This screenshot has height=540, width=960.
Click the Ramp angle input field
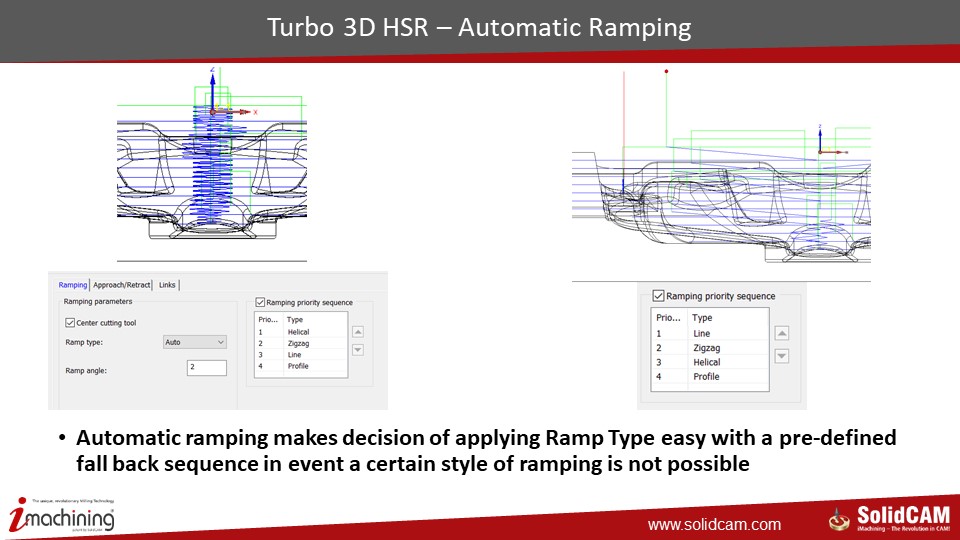pyautogui.click(x=206, y=368)
